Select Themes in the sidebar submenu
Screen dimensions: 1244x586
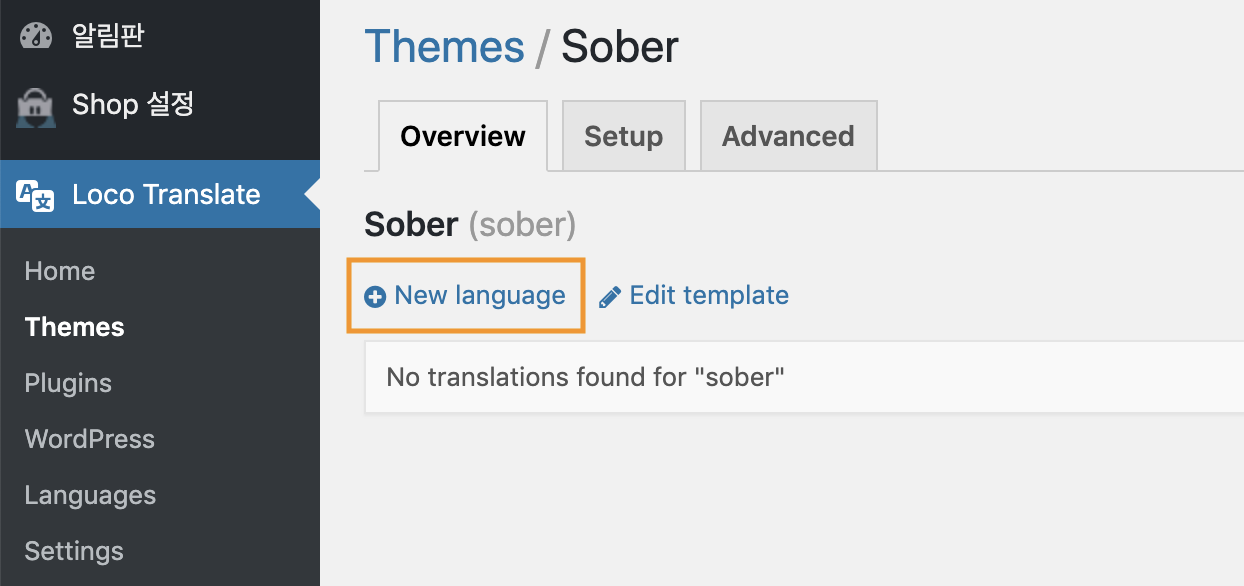[75, 327]
